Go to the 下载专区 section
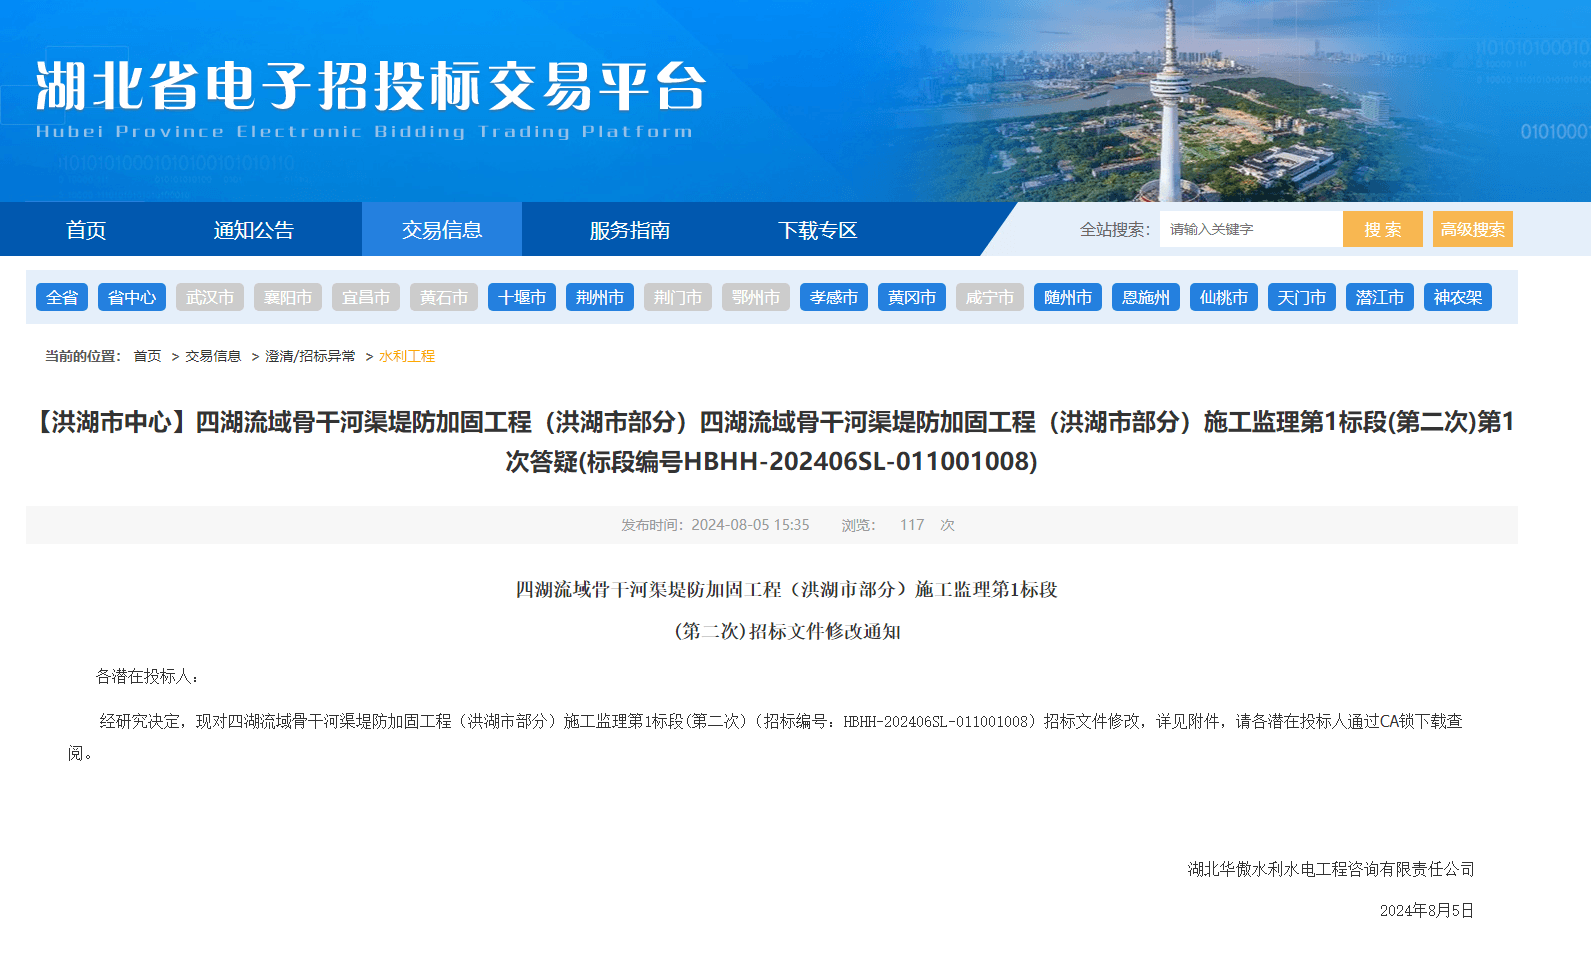The image size is (1591, 969). pos(817,230)
